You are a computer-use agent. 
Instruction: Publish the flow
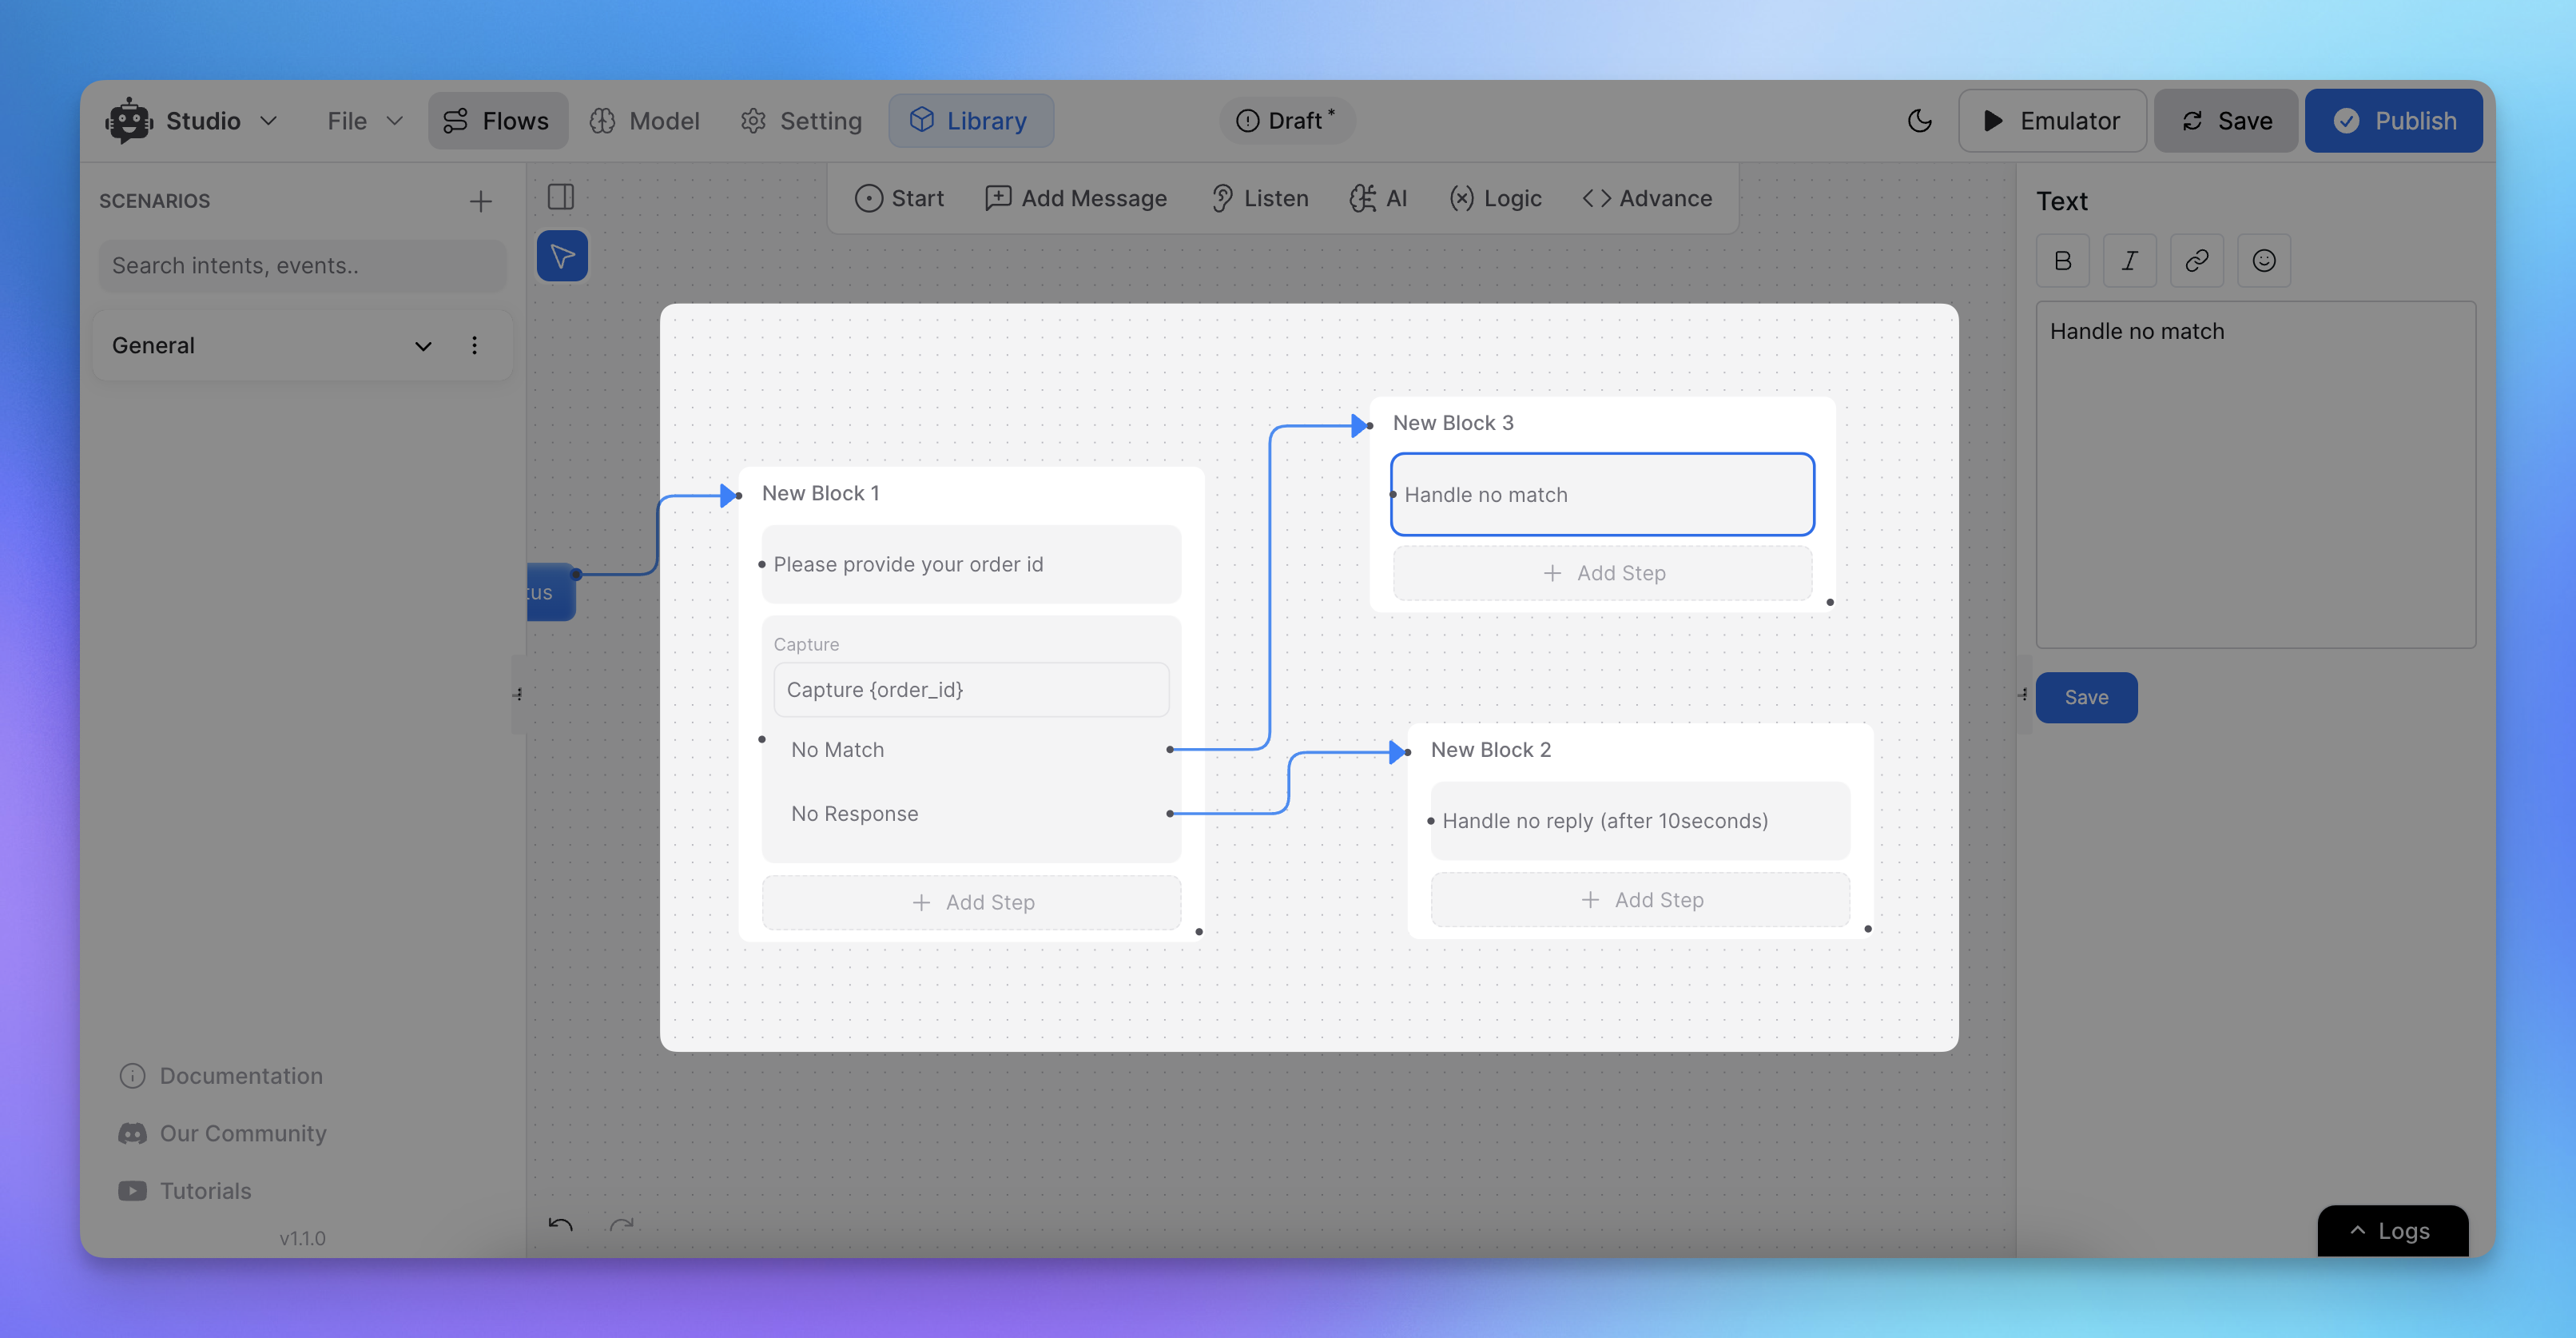(x=2393, y=121)
